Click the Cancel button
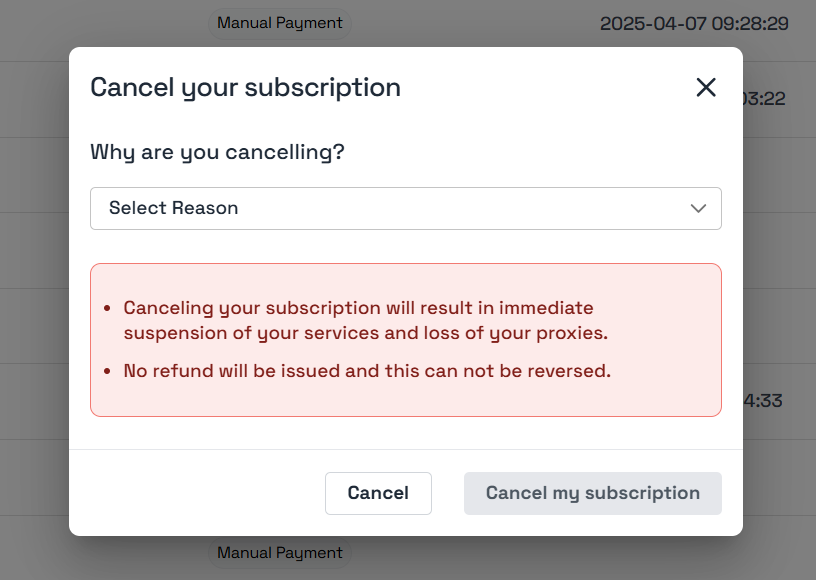Screen dimensions: 816x580 point(378,493)
